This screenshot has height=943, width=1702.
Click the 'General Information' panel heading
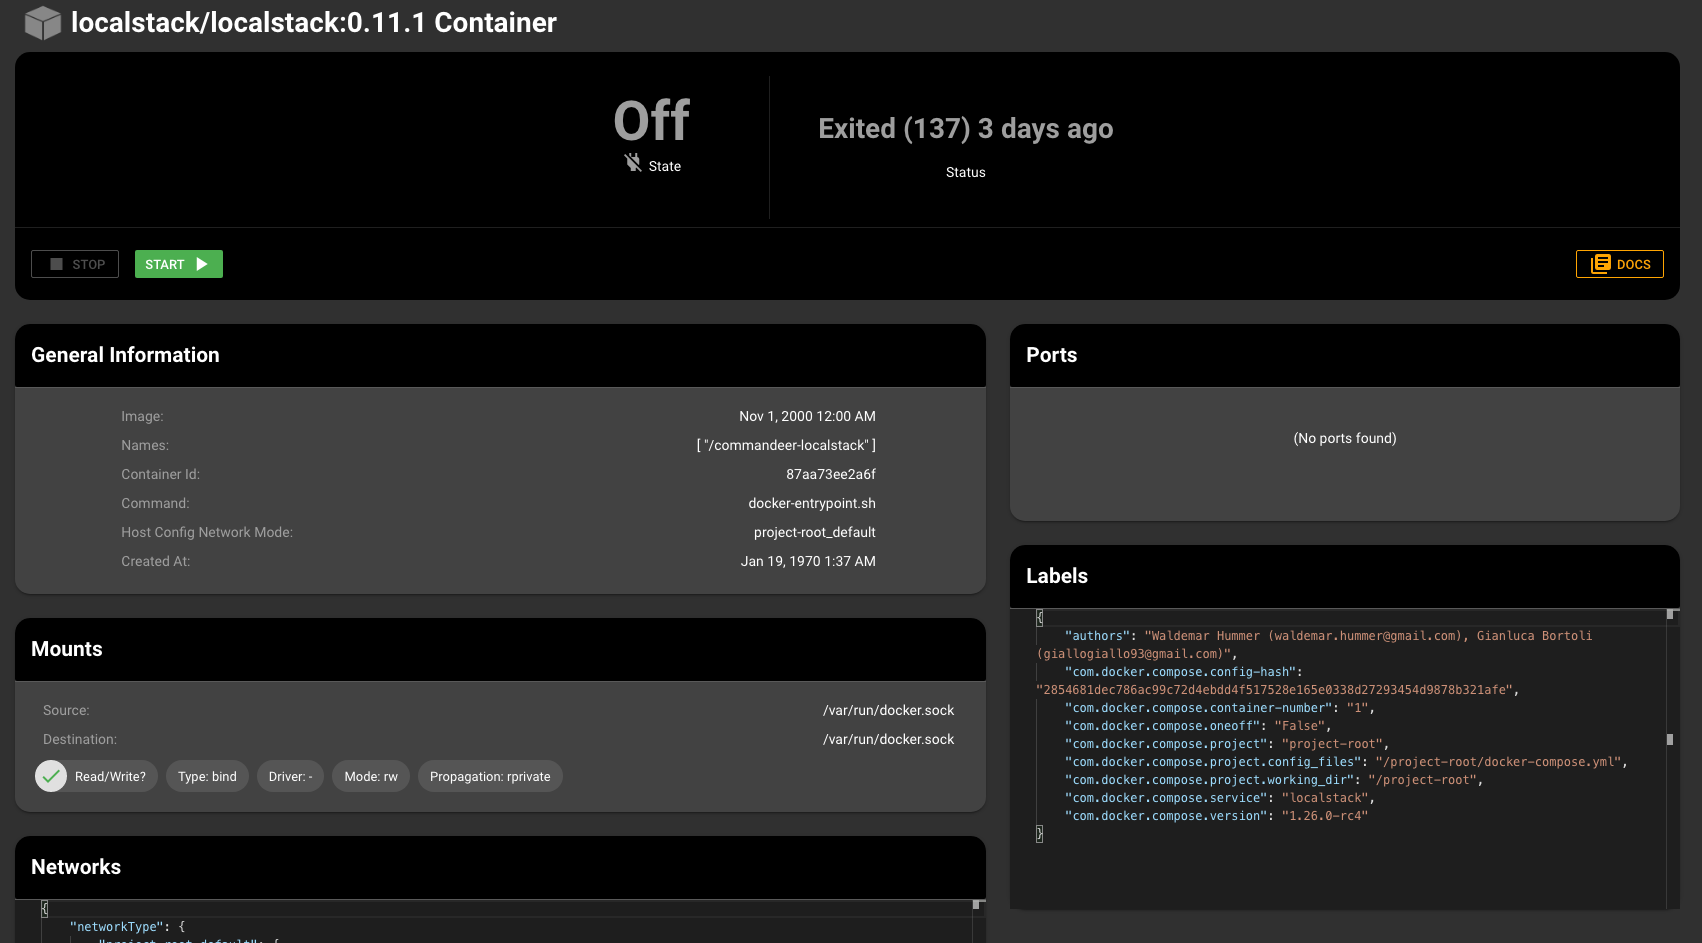click(x=125, y=355)
